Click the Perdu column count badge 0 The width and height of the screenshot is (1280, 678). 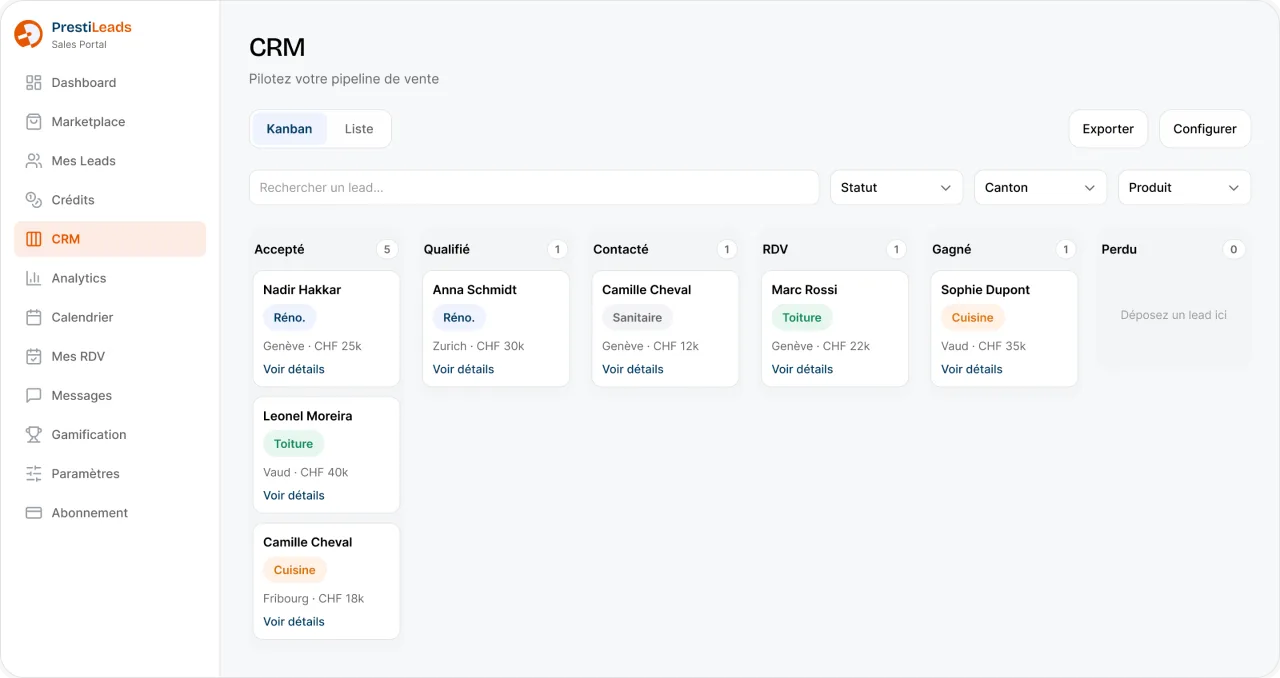(x=1234, y=249)
